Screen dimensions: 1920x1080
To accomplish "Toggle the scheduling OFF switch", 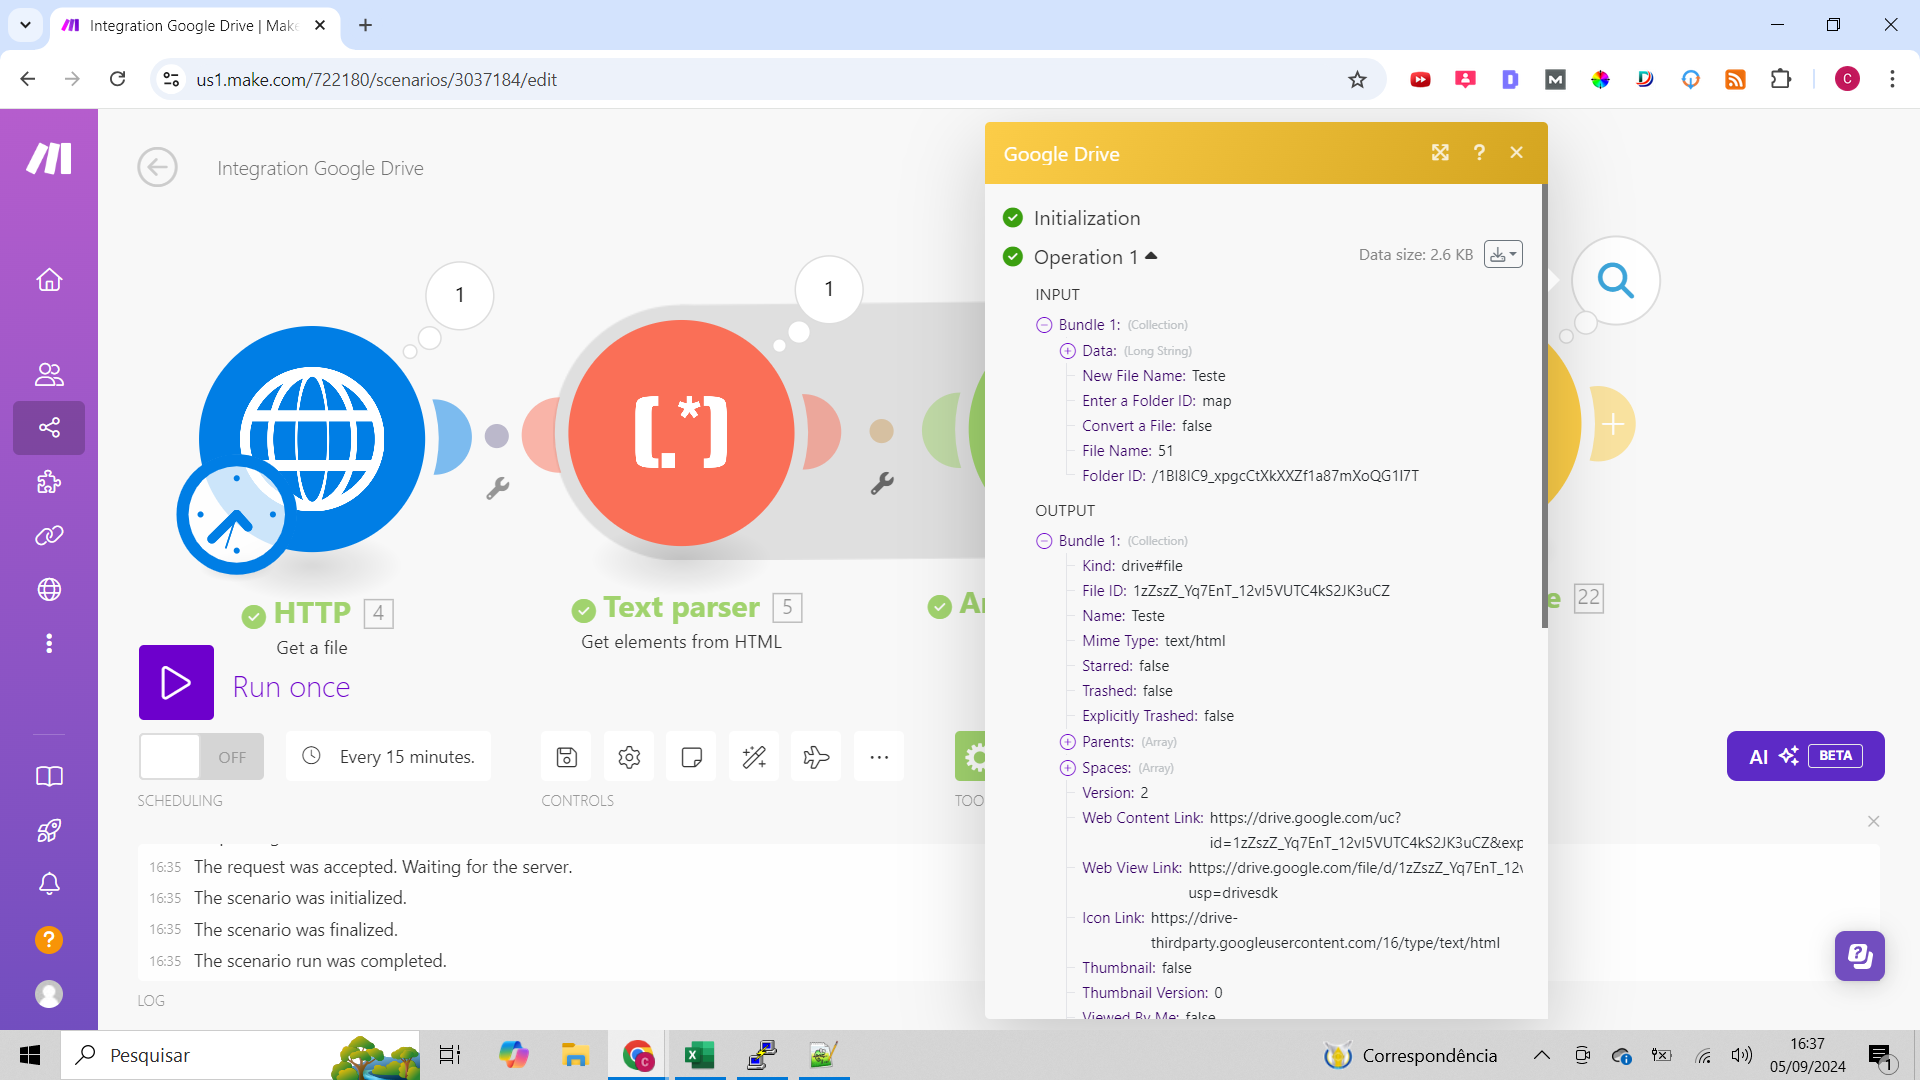I will pyautogui.click(x=201, y=757).
